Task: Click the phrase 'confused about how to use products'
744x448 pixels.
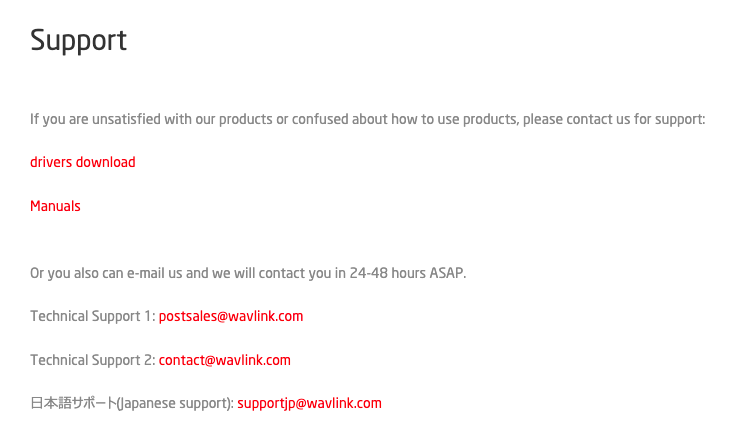Action: click(x=405, y=119)
